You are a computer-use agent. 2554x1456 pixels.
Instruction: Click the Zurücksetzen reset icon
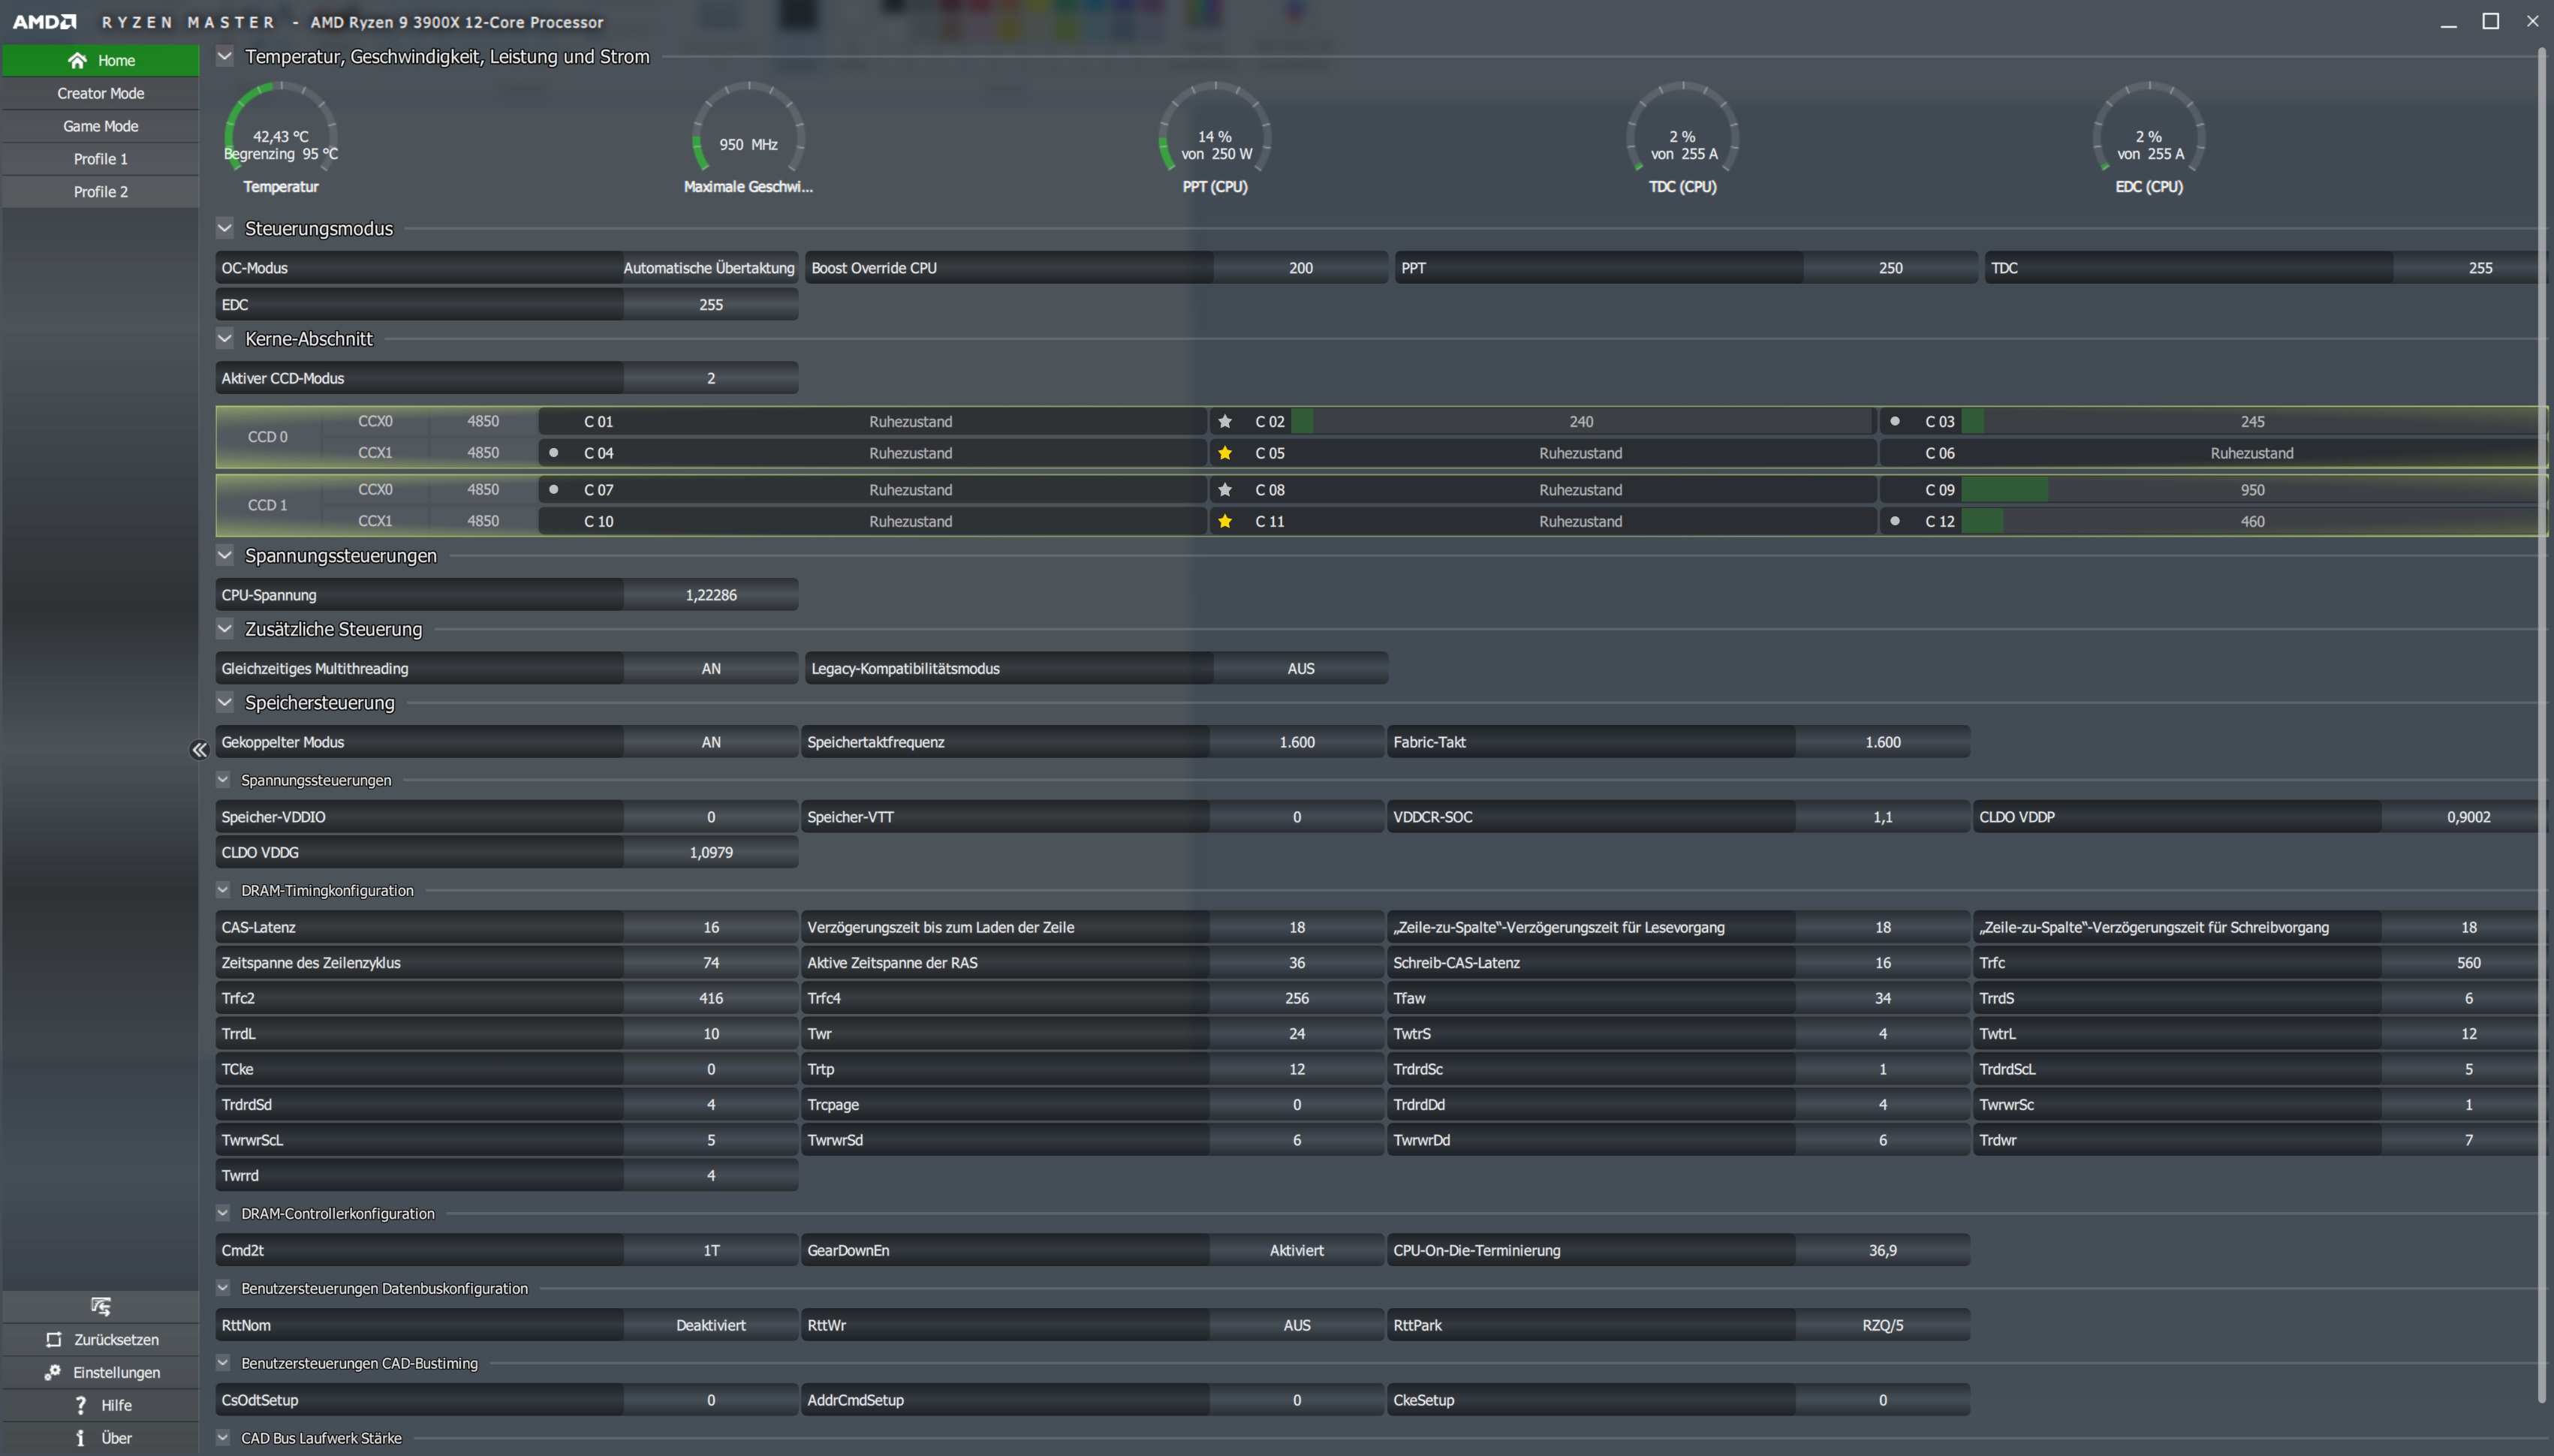coord(54,1339)
